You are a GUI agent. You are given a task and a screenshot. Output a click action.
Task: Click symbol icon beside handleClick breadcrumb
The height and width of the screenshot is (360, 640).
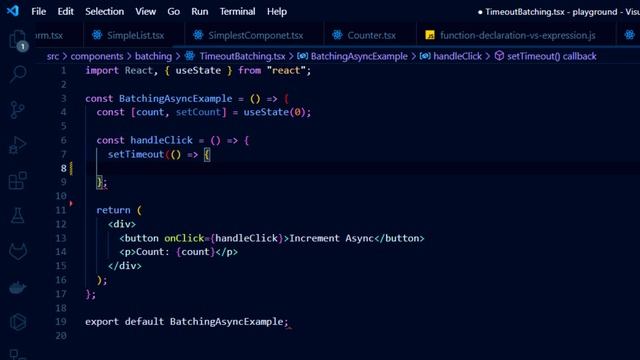click(425, 56)
